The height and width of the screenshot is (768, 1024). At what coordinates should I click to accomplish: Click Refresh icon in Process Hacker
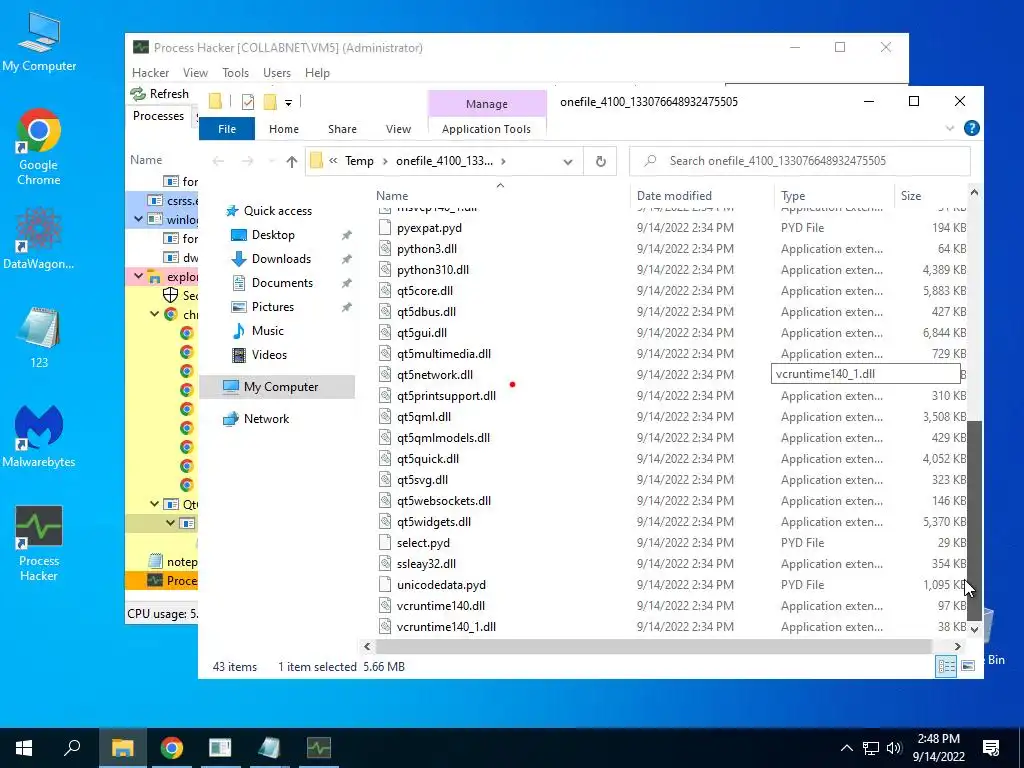(x=138, y=93)
